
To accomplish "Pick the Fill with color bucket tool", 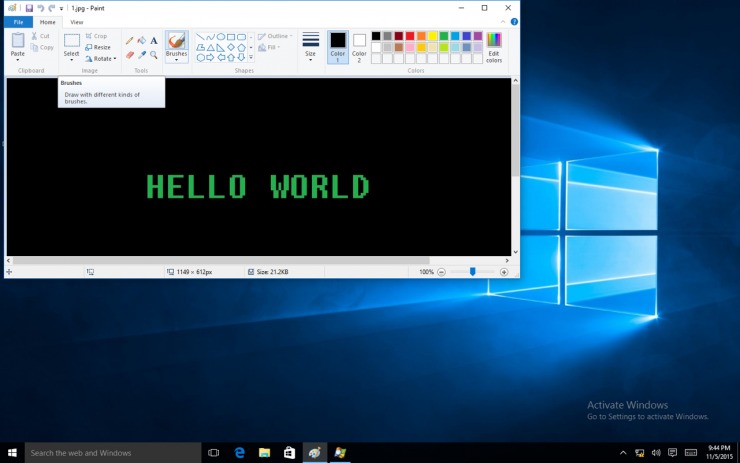I will [x=141, y=41].
